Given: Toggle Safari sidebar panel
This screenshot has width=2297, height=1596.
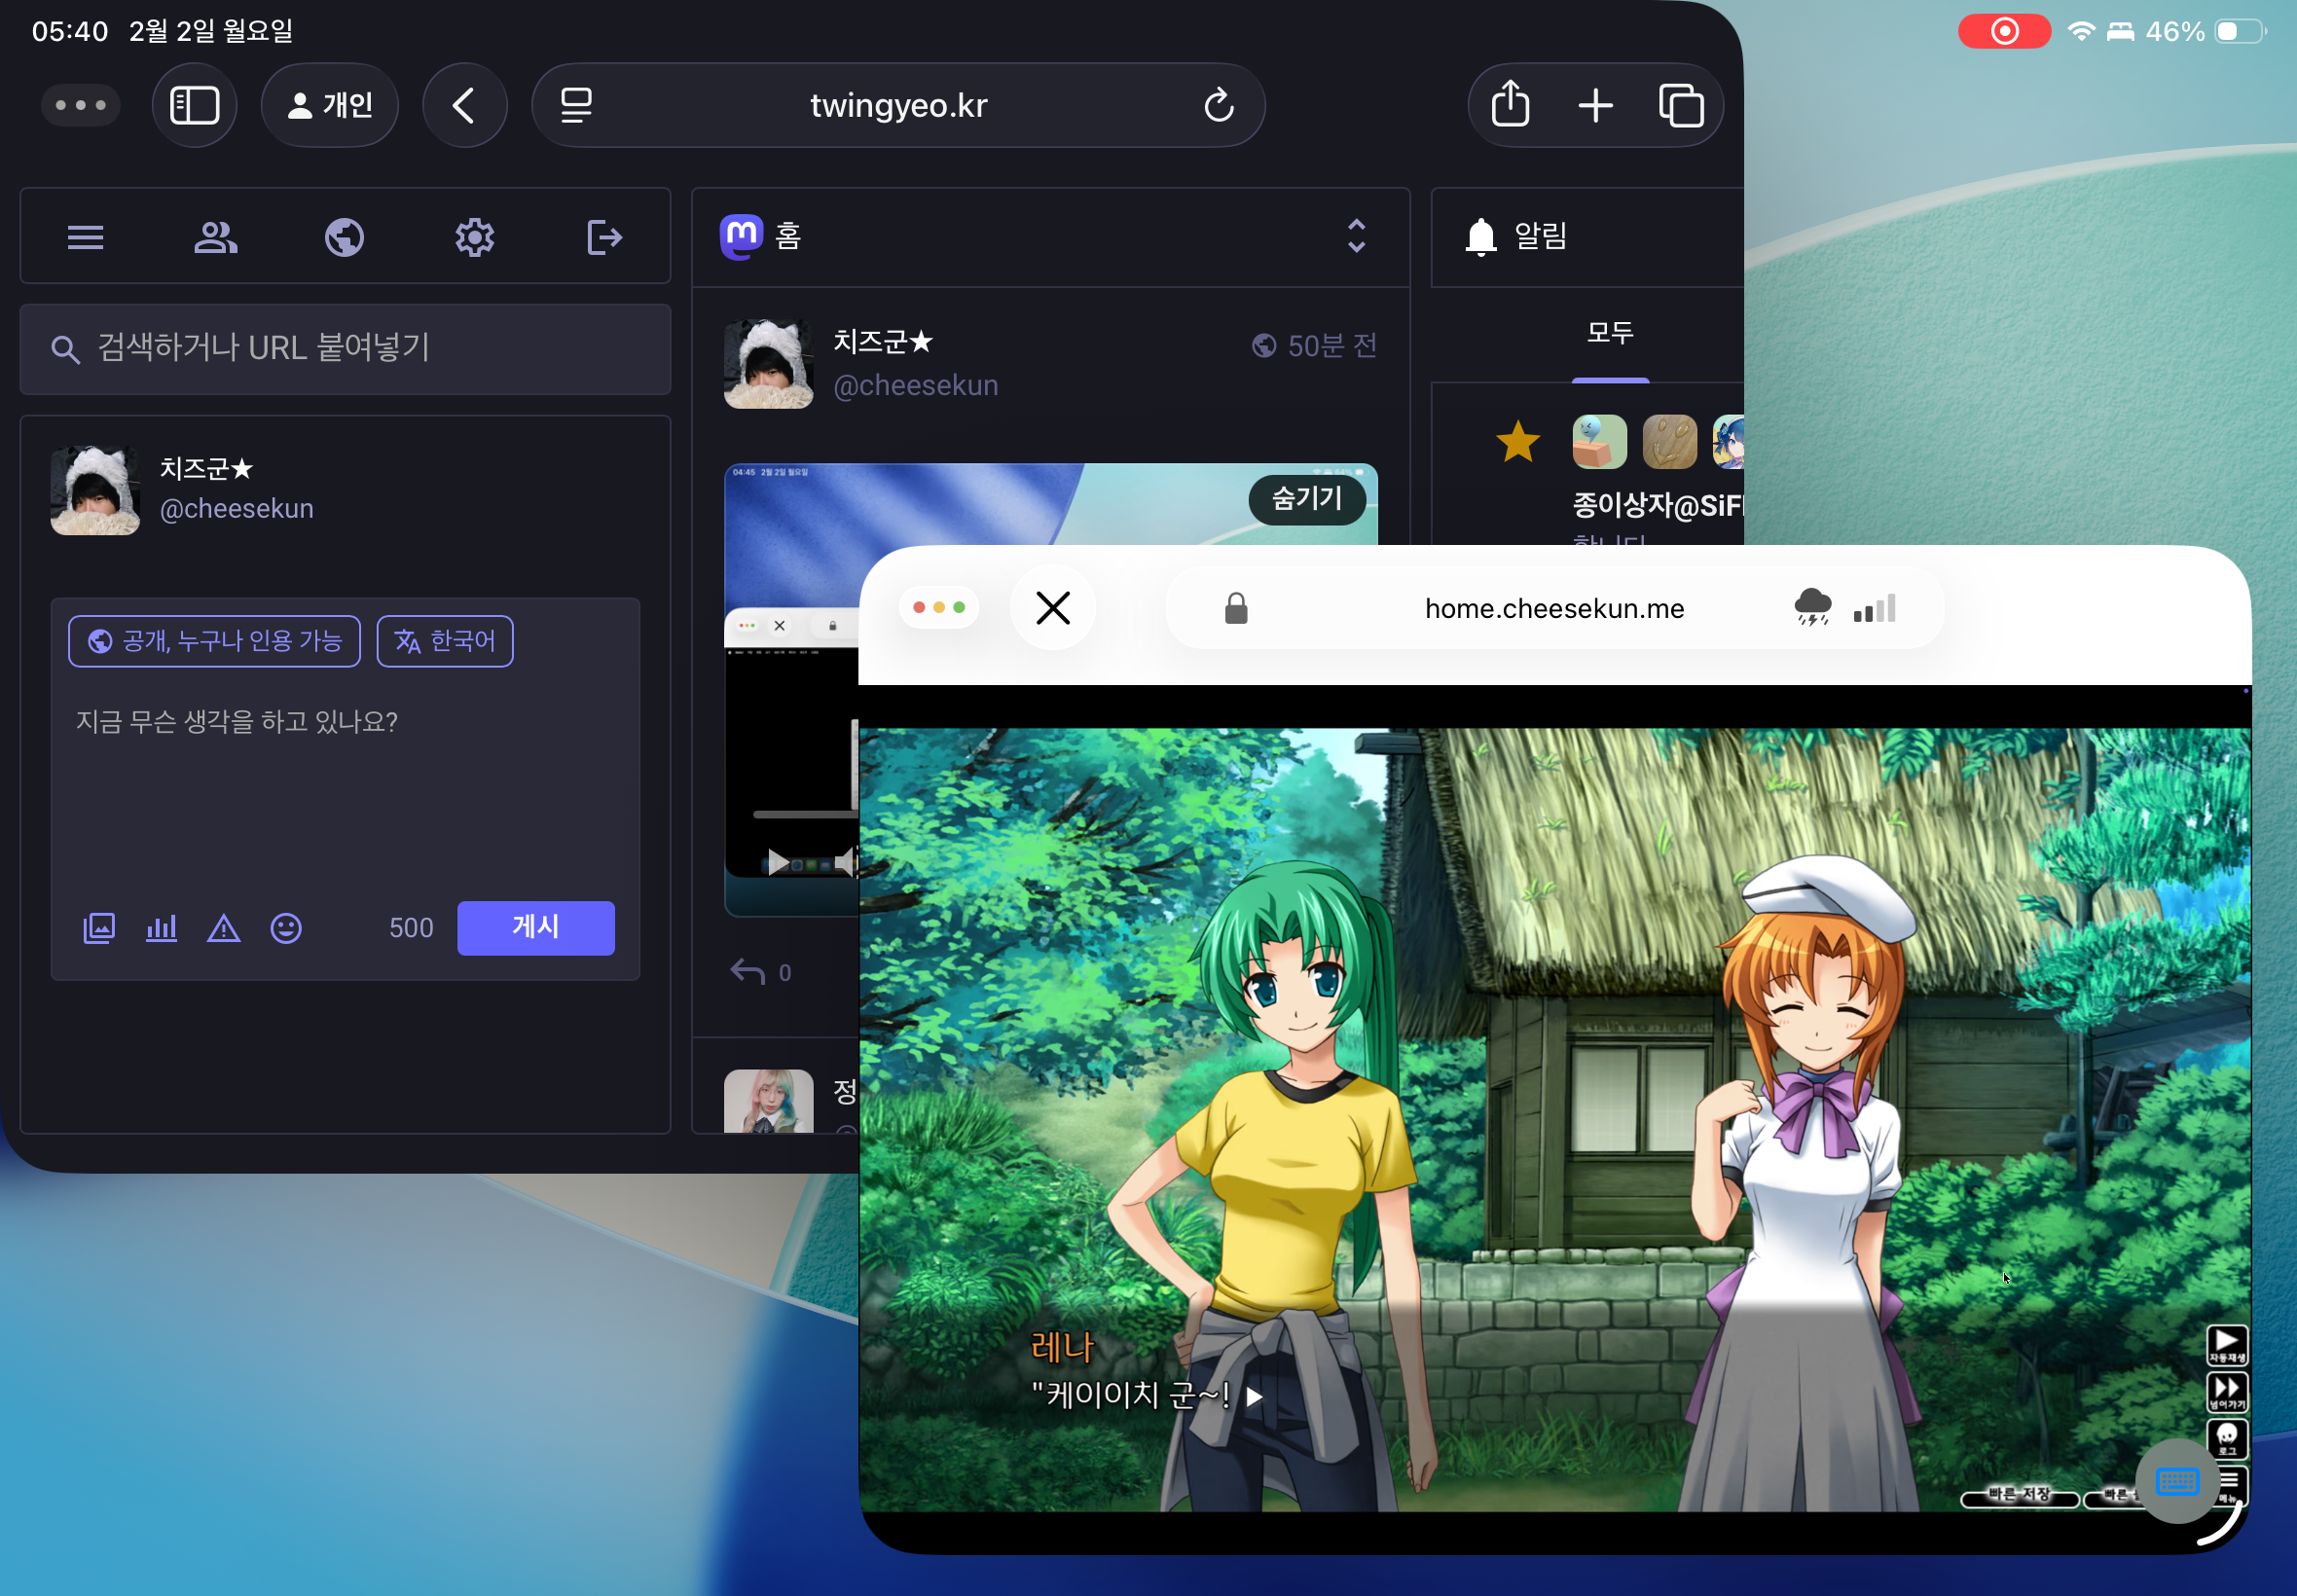Looking at the screenshot, I should tap(194, 105).
